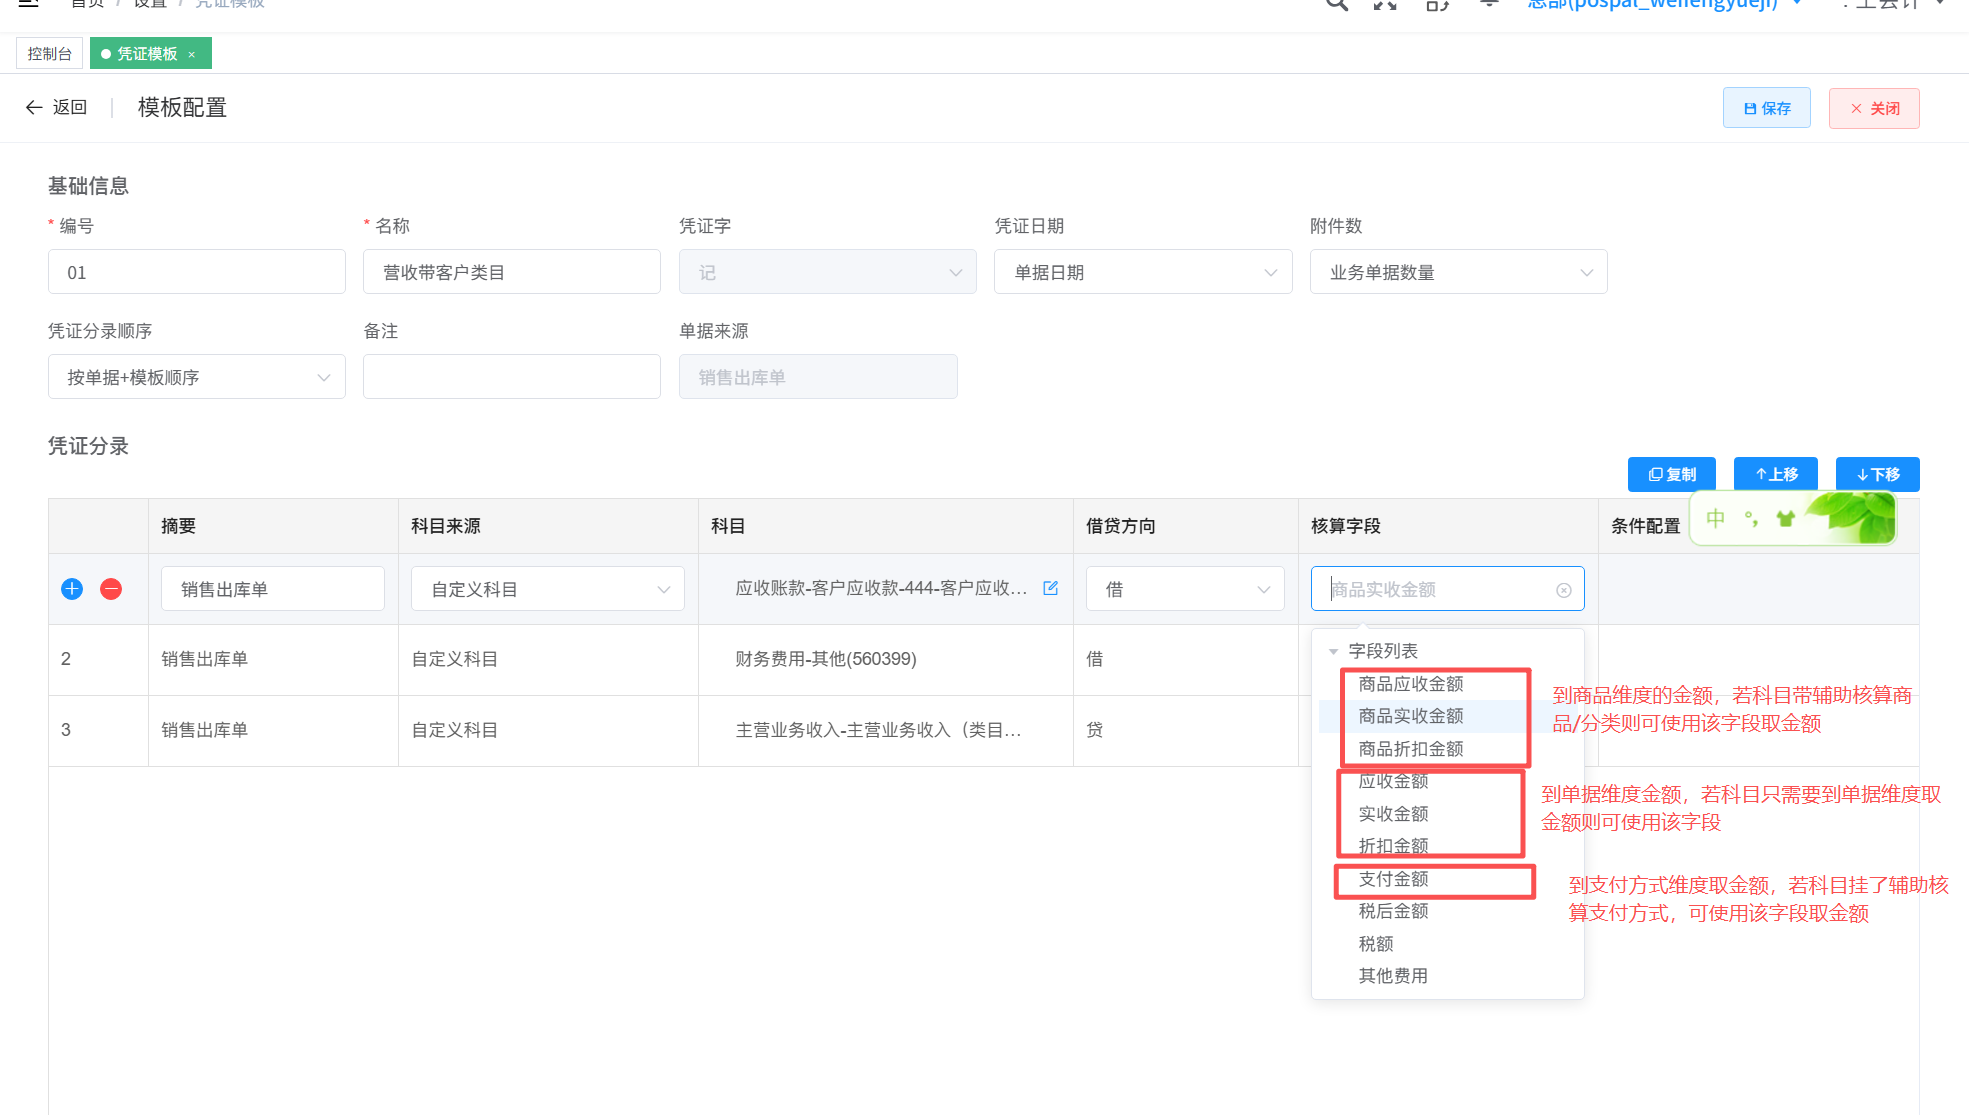This screenshot has width=1969, height=1115.
Task: Select 支付金额 in the field list
Action: (1393, 879)
